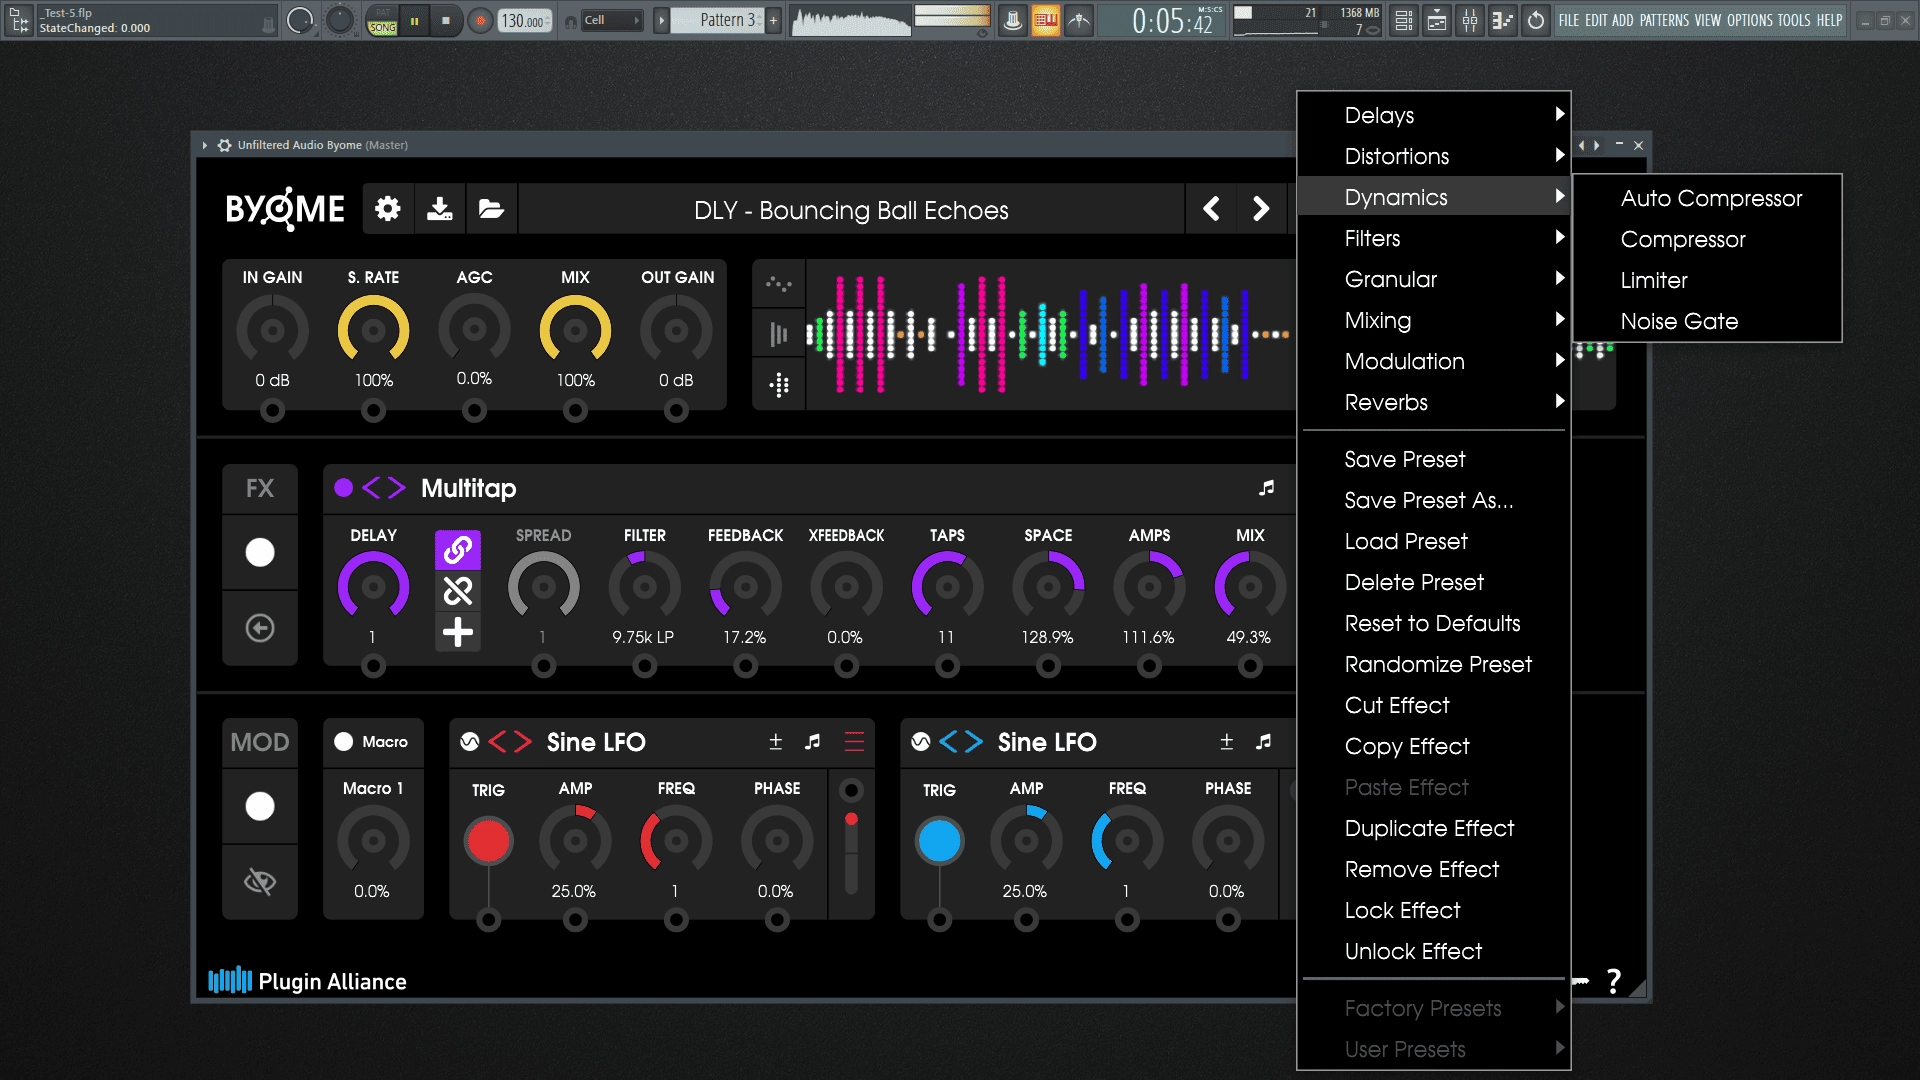Viewport: 1920px width, 1080px height.
Task: Click the red Sine LFO note sync icon
Action: click(x=812, y=742)
